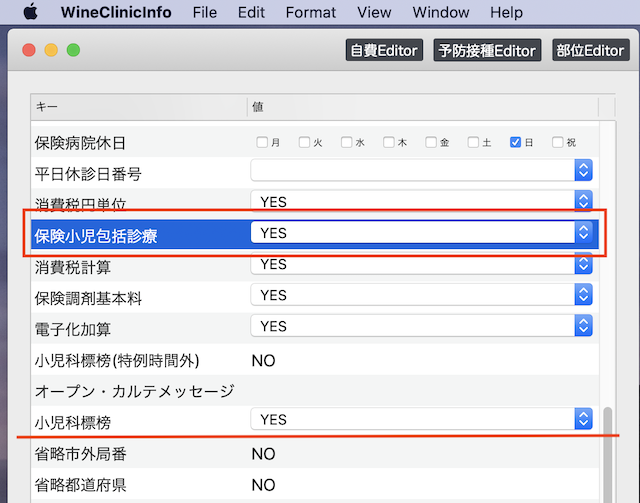This screenshot has width=640, height=503.
Task: Open the 自費Editor
Action: 382,50
